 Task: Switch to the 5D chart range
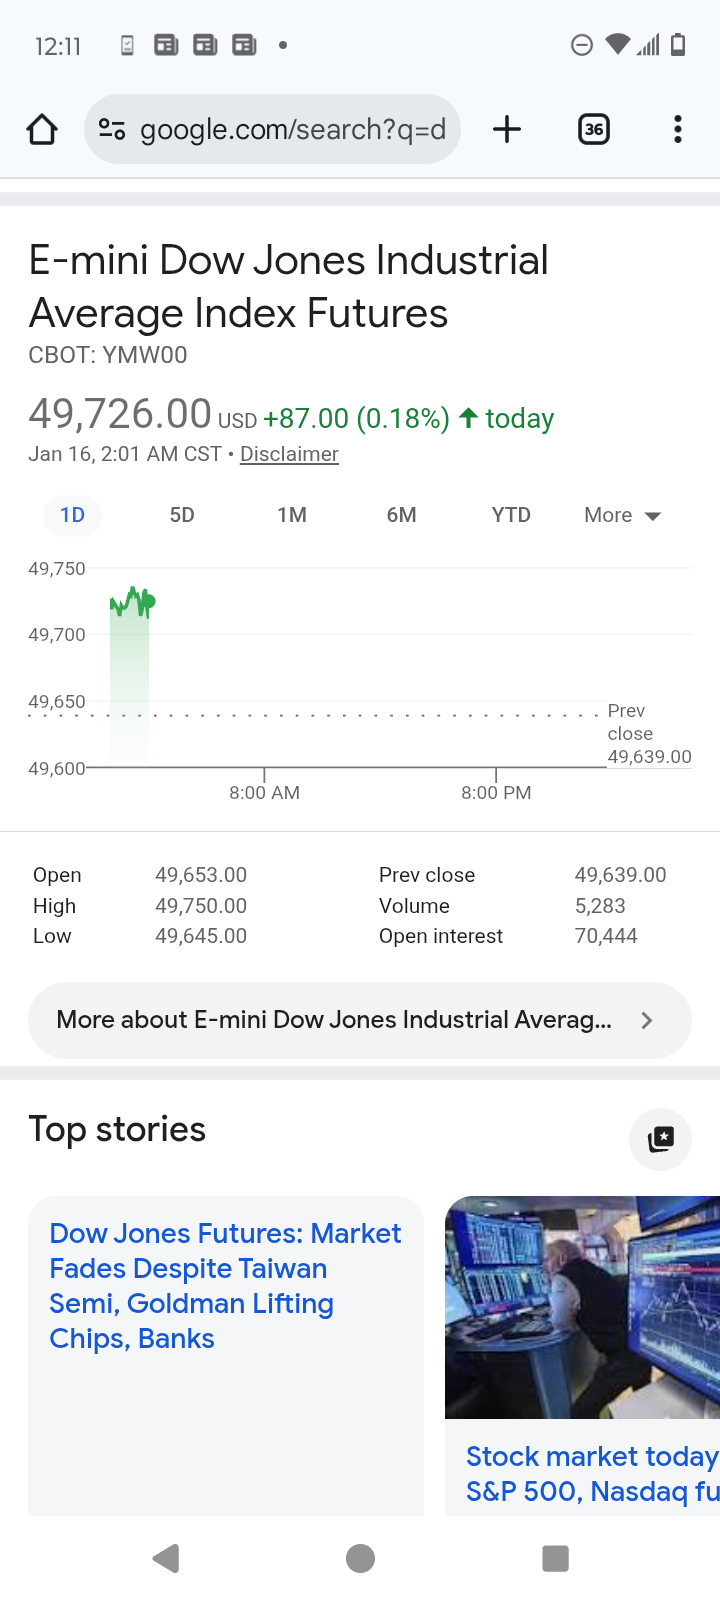click(x=182, y=515)
